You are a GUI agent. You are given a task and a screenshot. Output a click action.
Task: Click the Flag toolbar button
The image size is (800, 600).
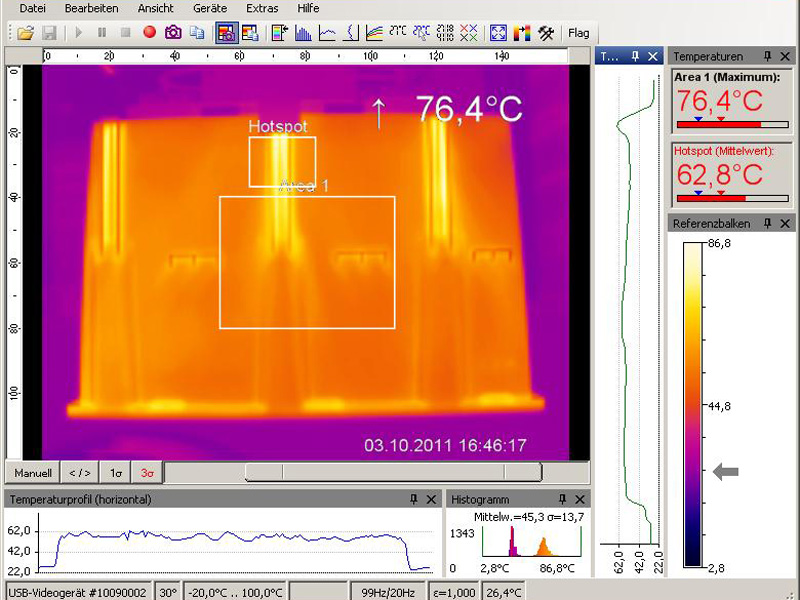pyautogui.click(x=579, y=33)
